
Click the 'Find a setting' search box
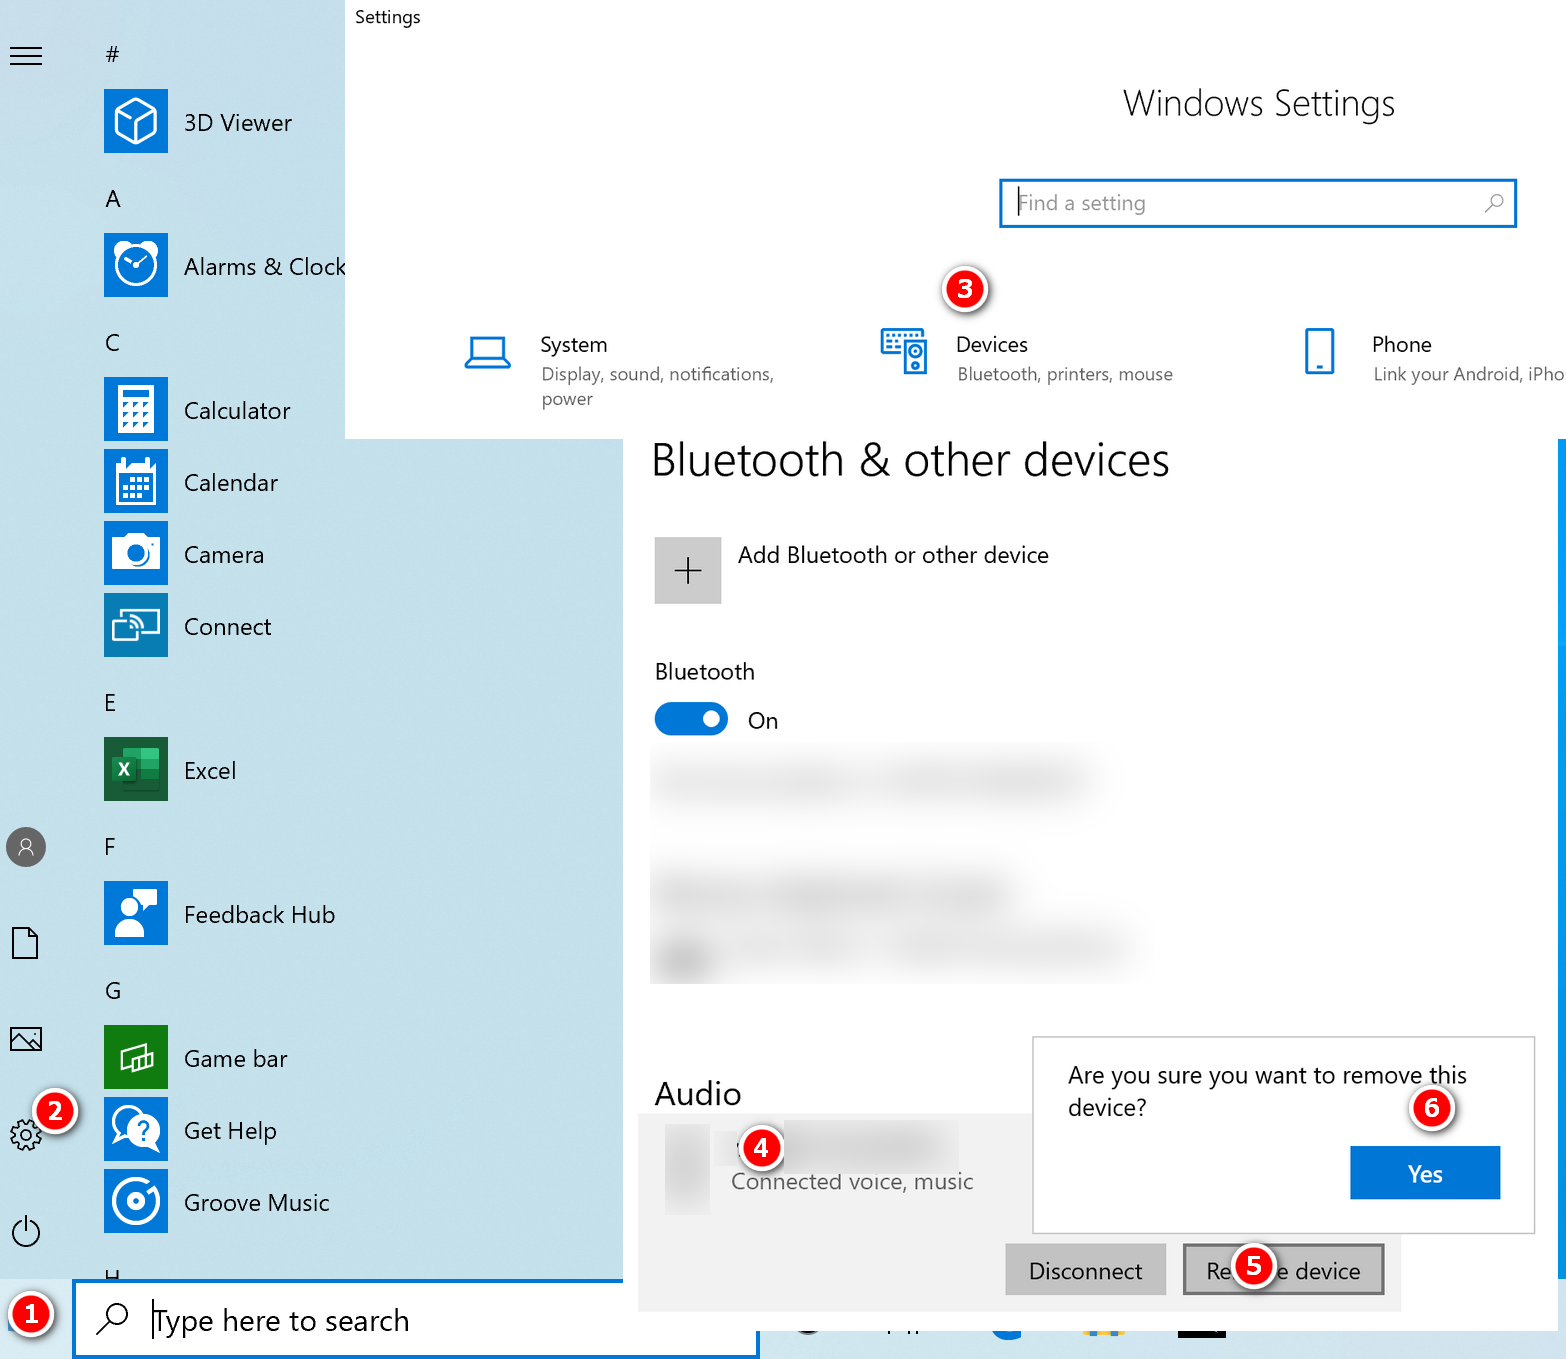coord(1258,203)
